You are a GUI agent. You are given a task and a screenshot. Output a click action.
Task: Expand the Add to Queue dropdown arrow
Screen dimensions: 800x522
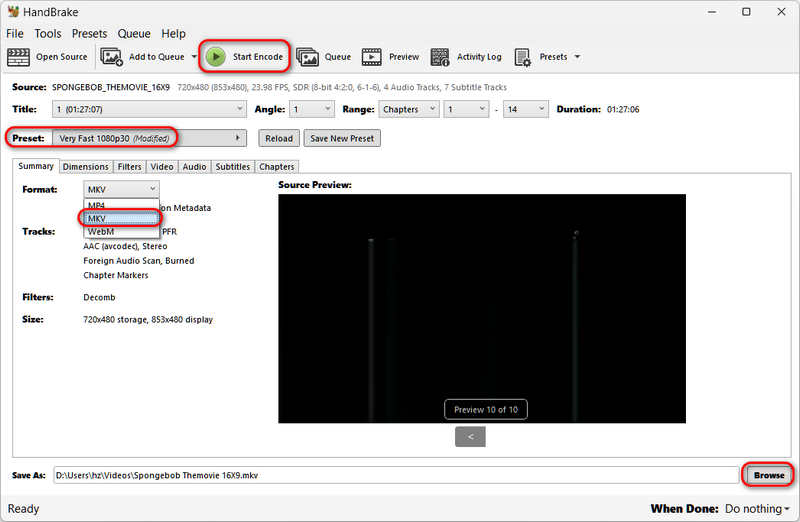(x=194, y=57)
